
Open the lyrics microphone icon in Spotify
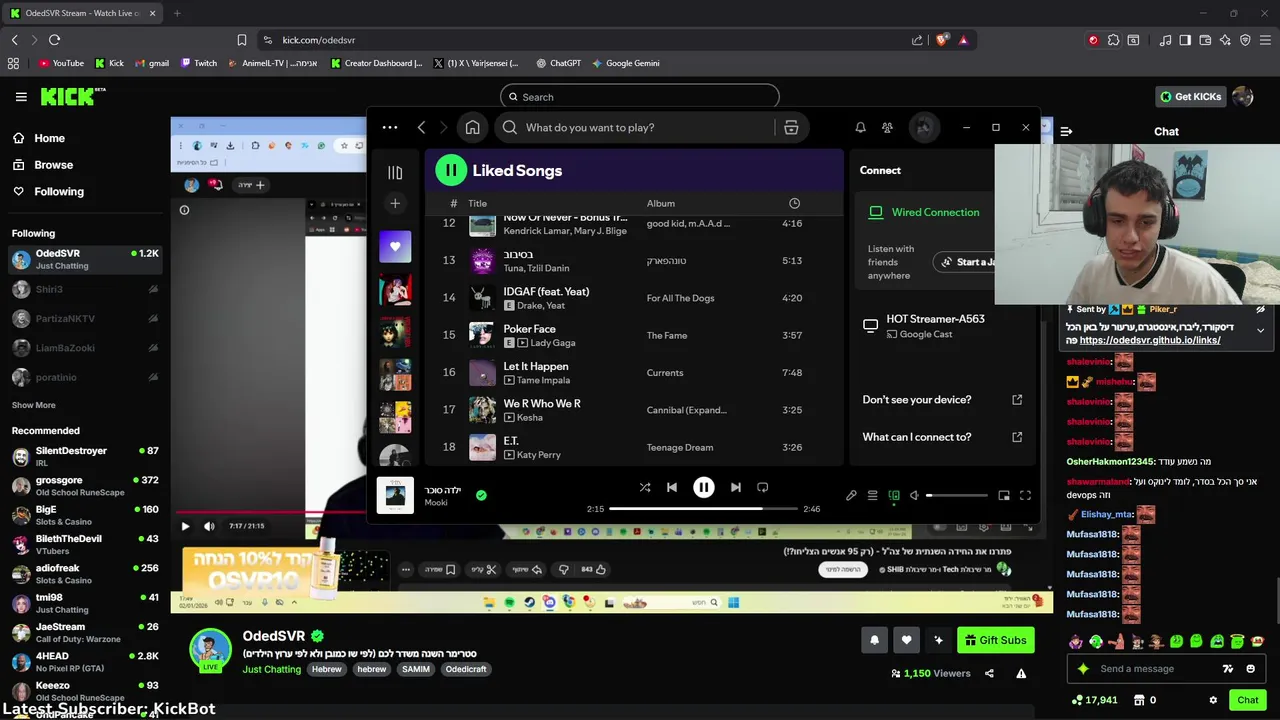click(x=851, y=495)
